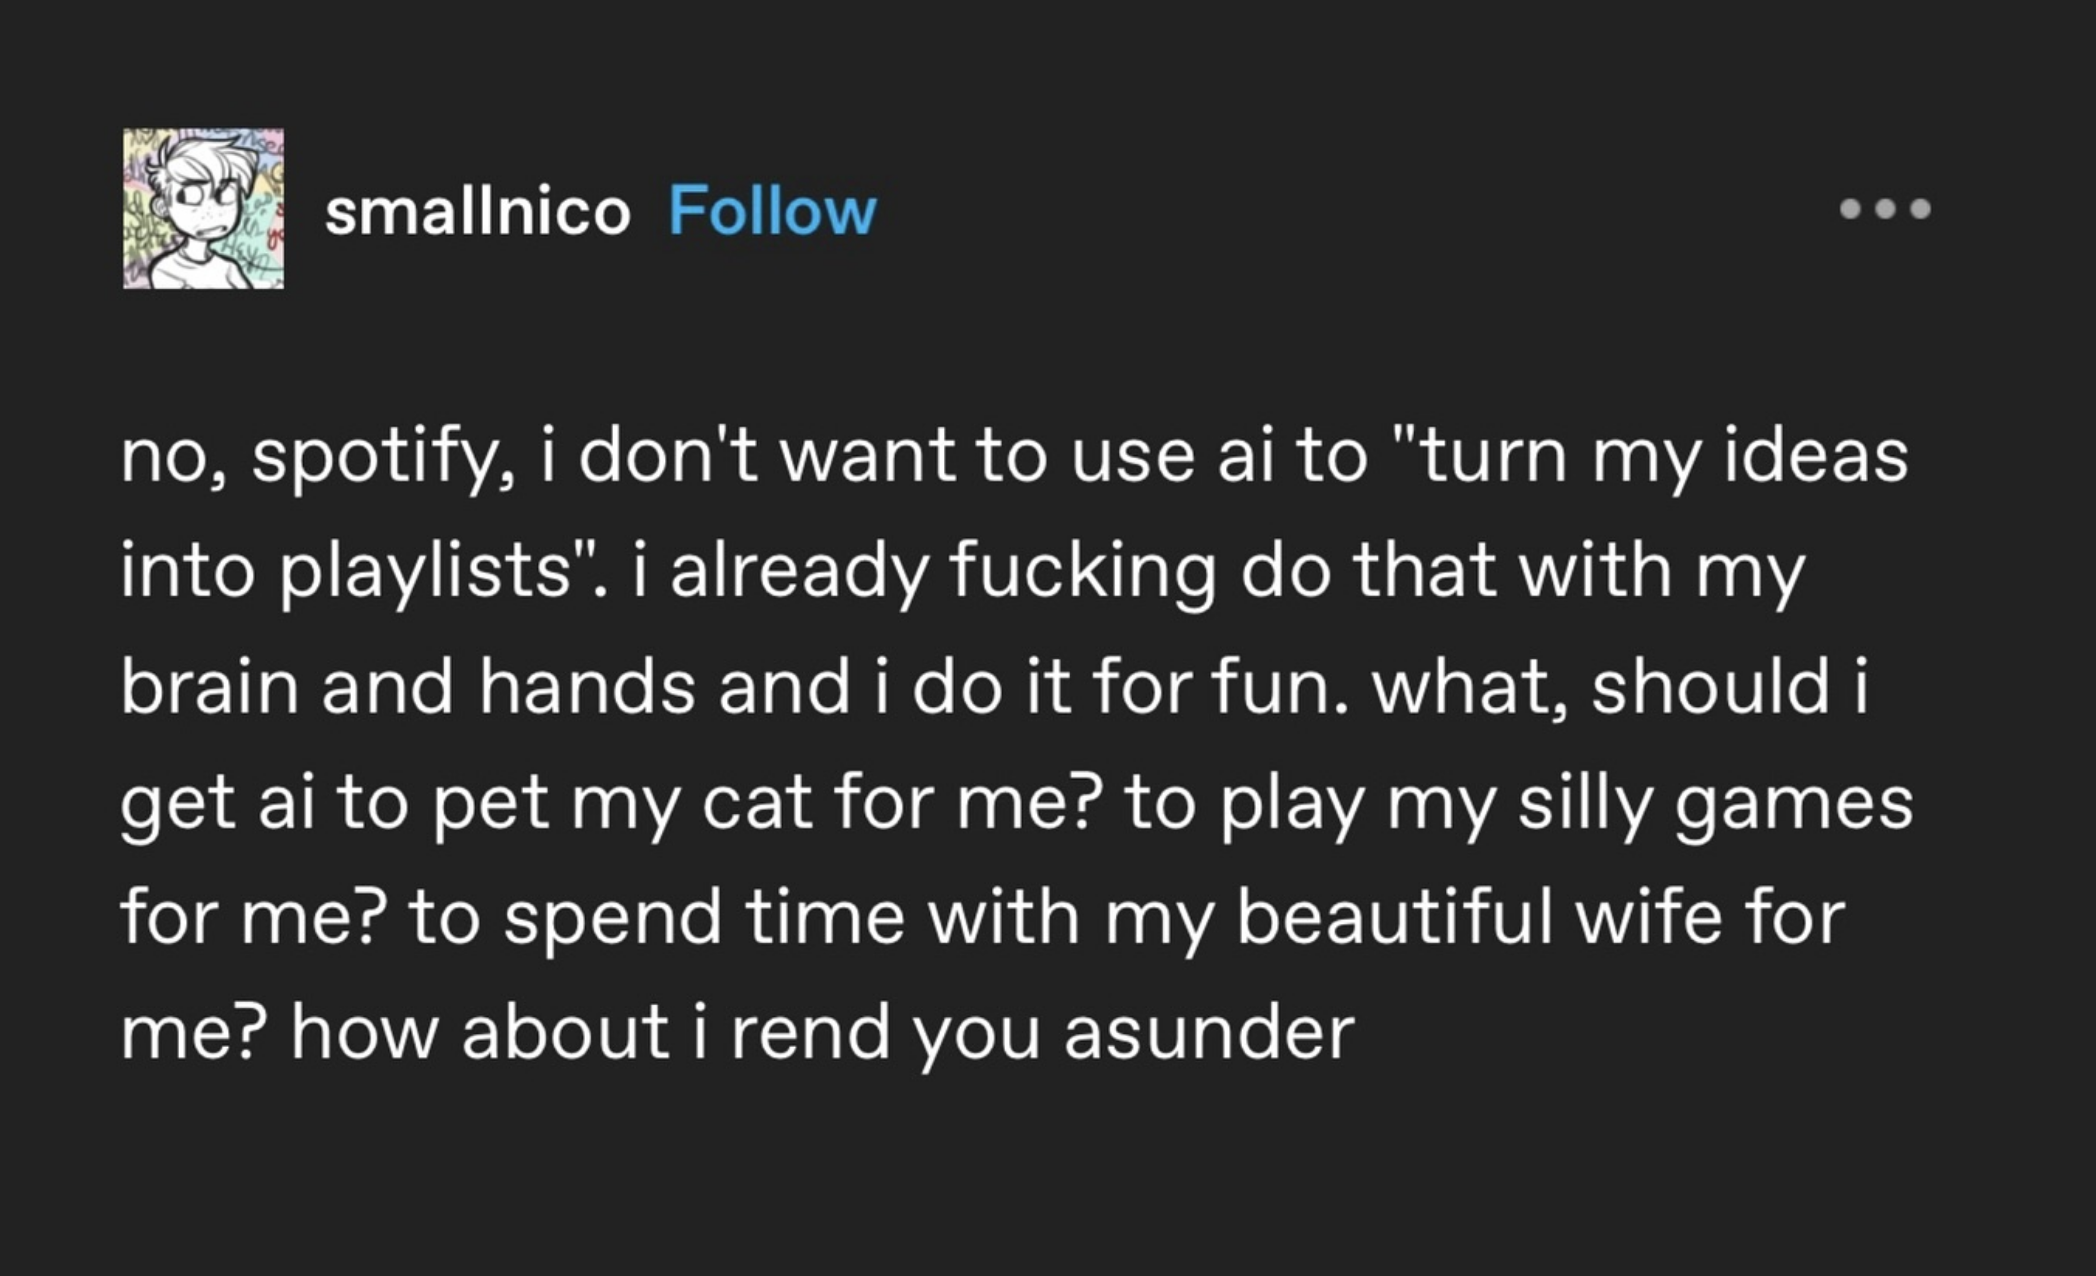Click the words "silly games" in post
Image resolution: width=2096 pixels, height=1276 pixels.
tap(1715, 805)
